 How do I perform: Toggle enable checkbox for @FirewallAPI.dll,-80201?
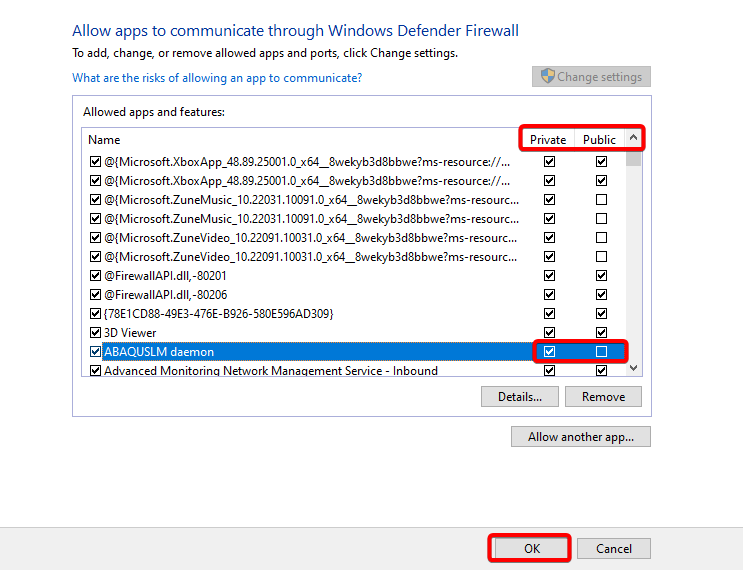[x=95, y=276]
